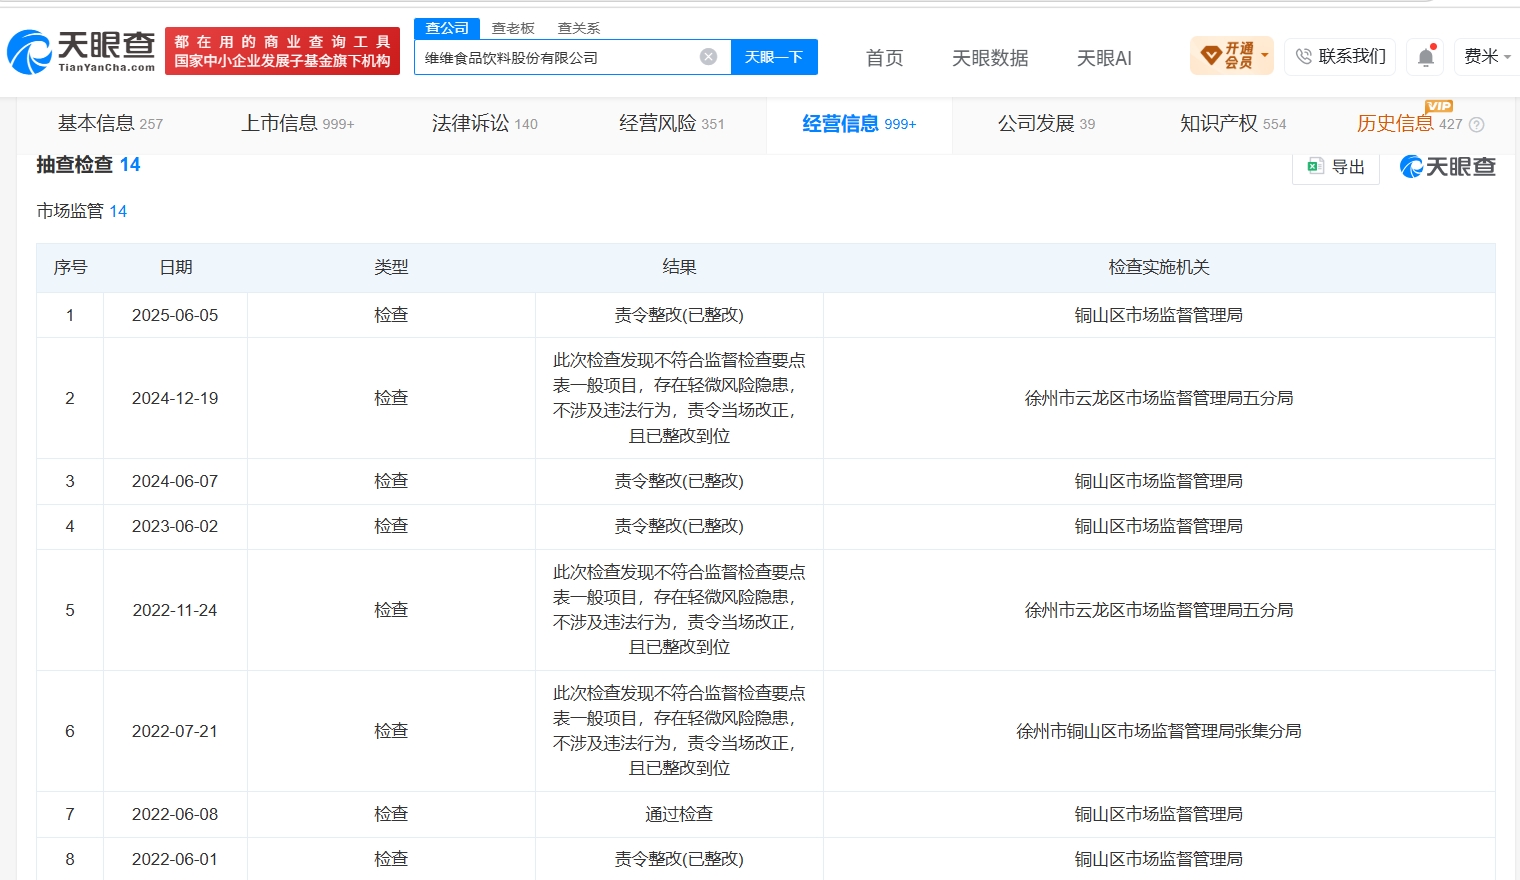Click the 通过检查 result cell
Screen dimensions: 1520x880
click(679, 814)
